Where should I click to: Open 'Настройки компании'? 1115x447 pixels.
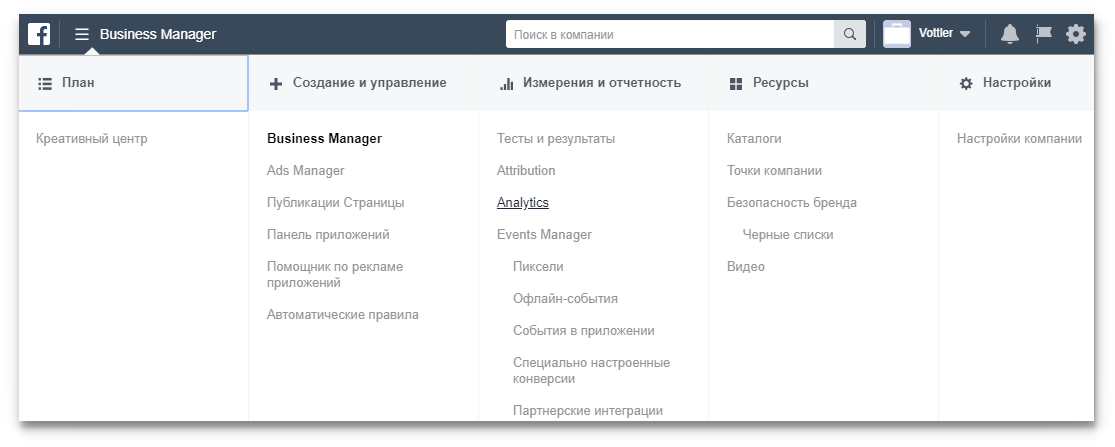pos(1020,139)
